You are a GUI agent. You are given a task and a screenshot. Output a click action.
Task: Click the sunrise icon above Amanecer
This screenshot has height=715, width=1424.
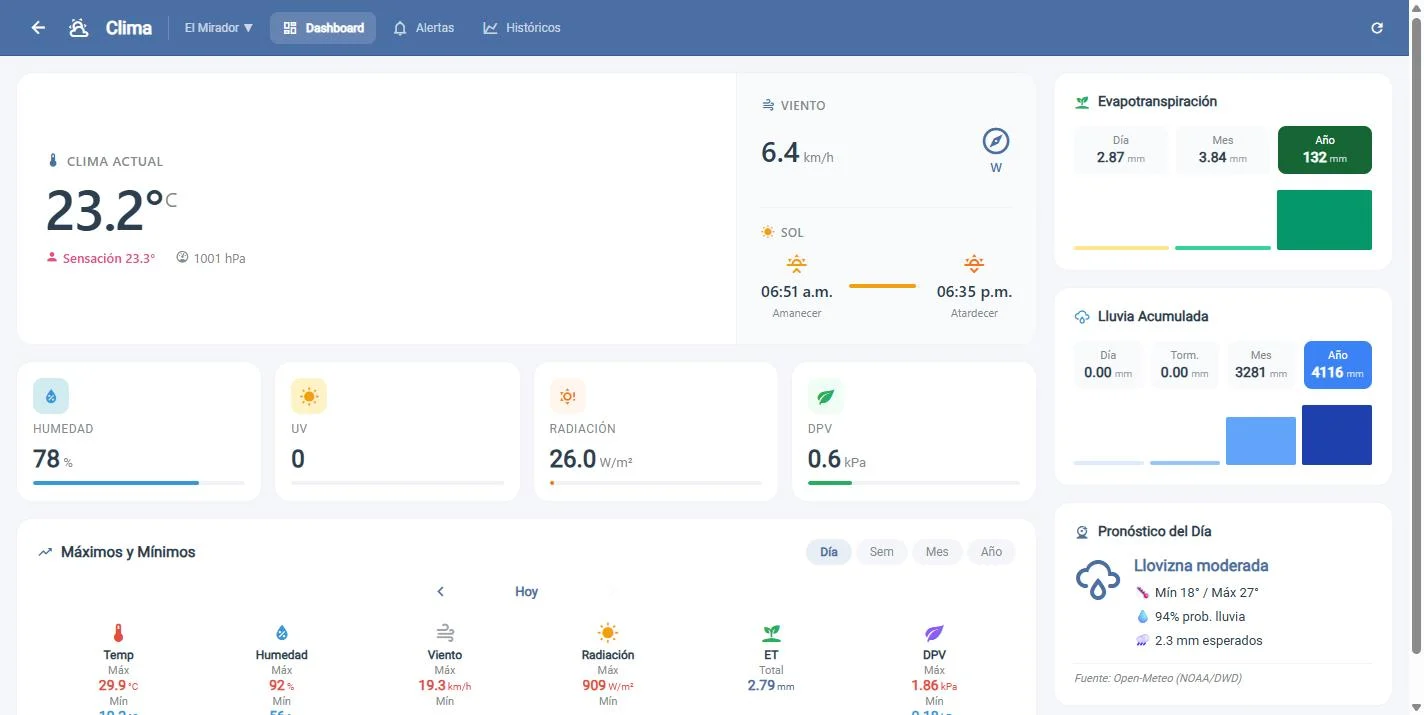pos(796,264)
